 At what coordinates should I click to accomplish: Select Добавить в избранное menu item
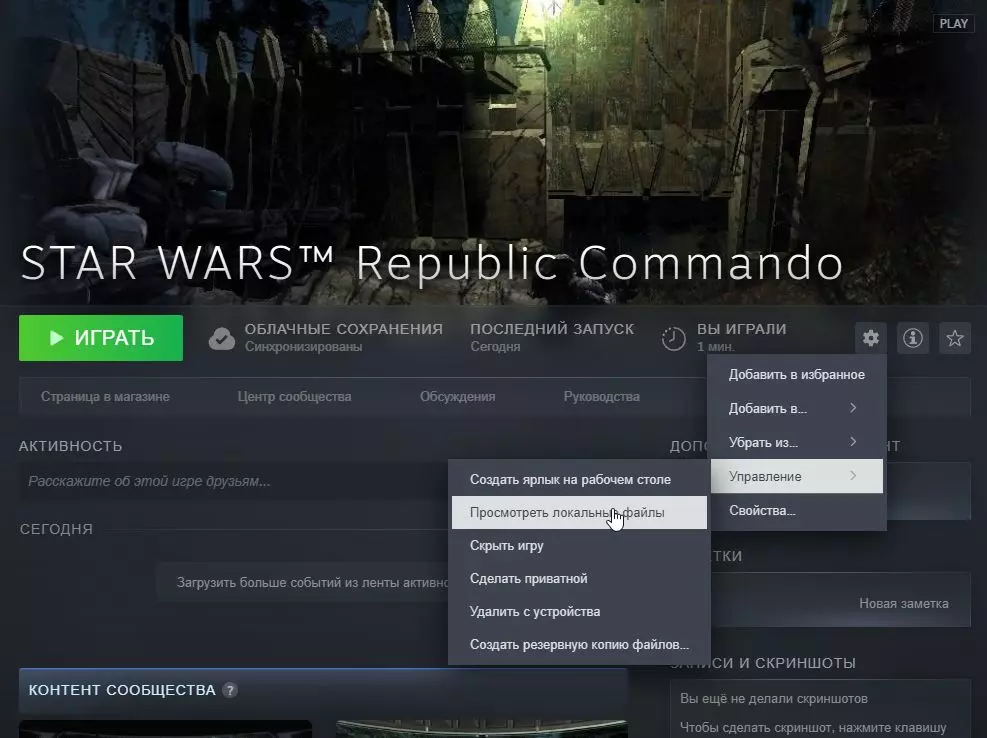point(797,375)
